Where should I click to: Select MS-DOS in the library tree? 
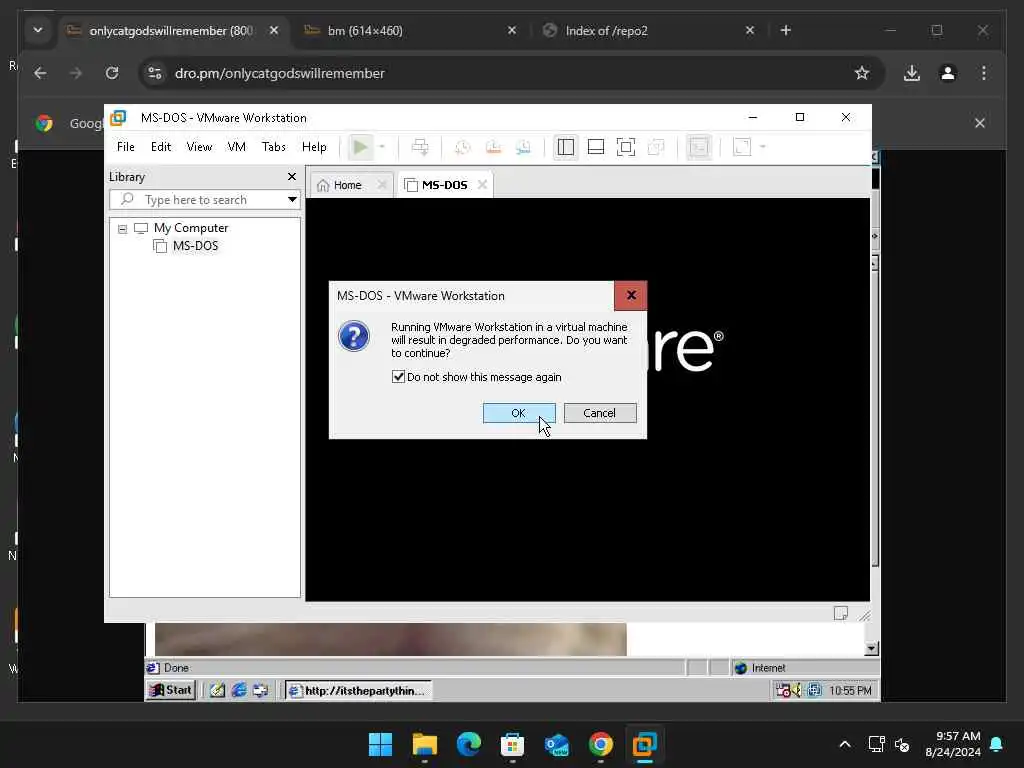pos(195,246)
